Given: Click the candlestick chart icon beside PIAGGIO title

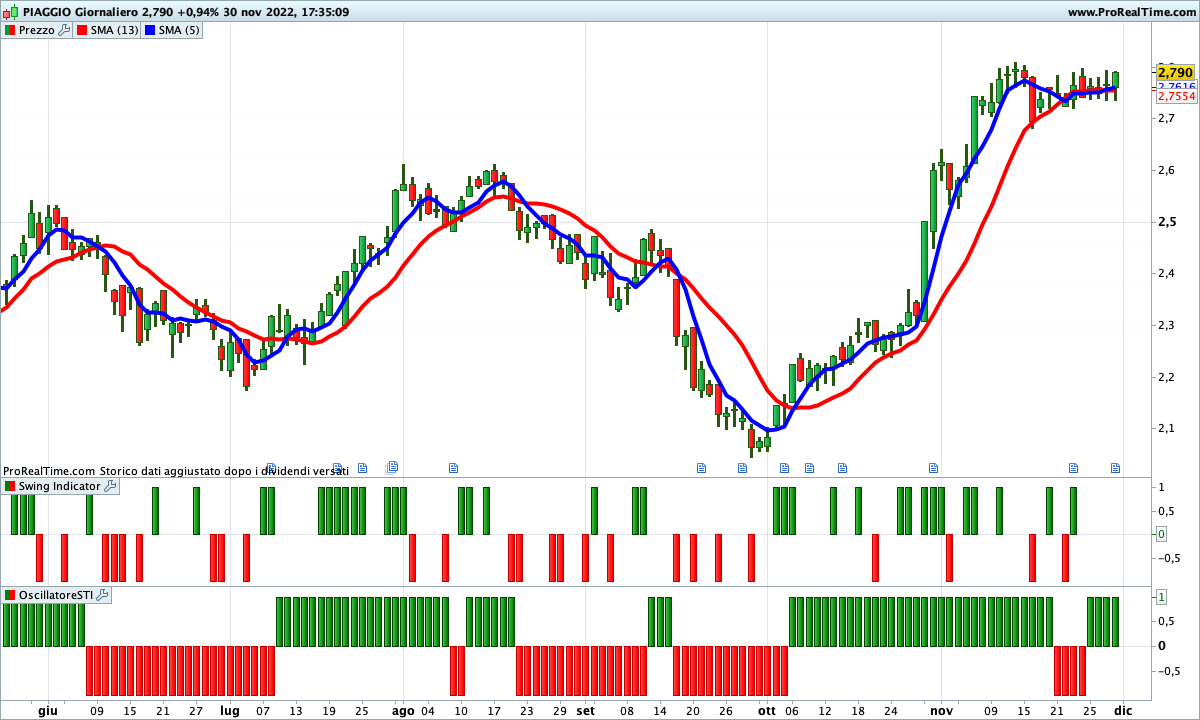Looking at the screenshot, I should coord(9,12).
